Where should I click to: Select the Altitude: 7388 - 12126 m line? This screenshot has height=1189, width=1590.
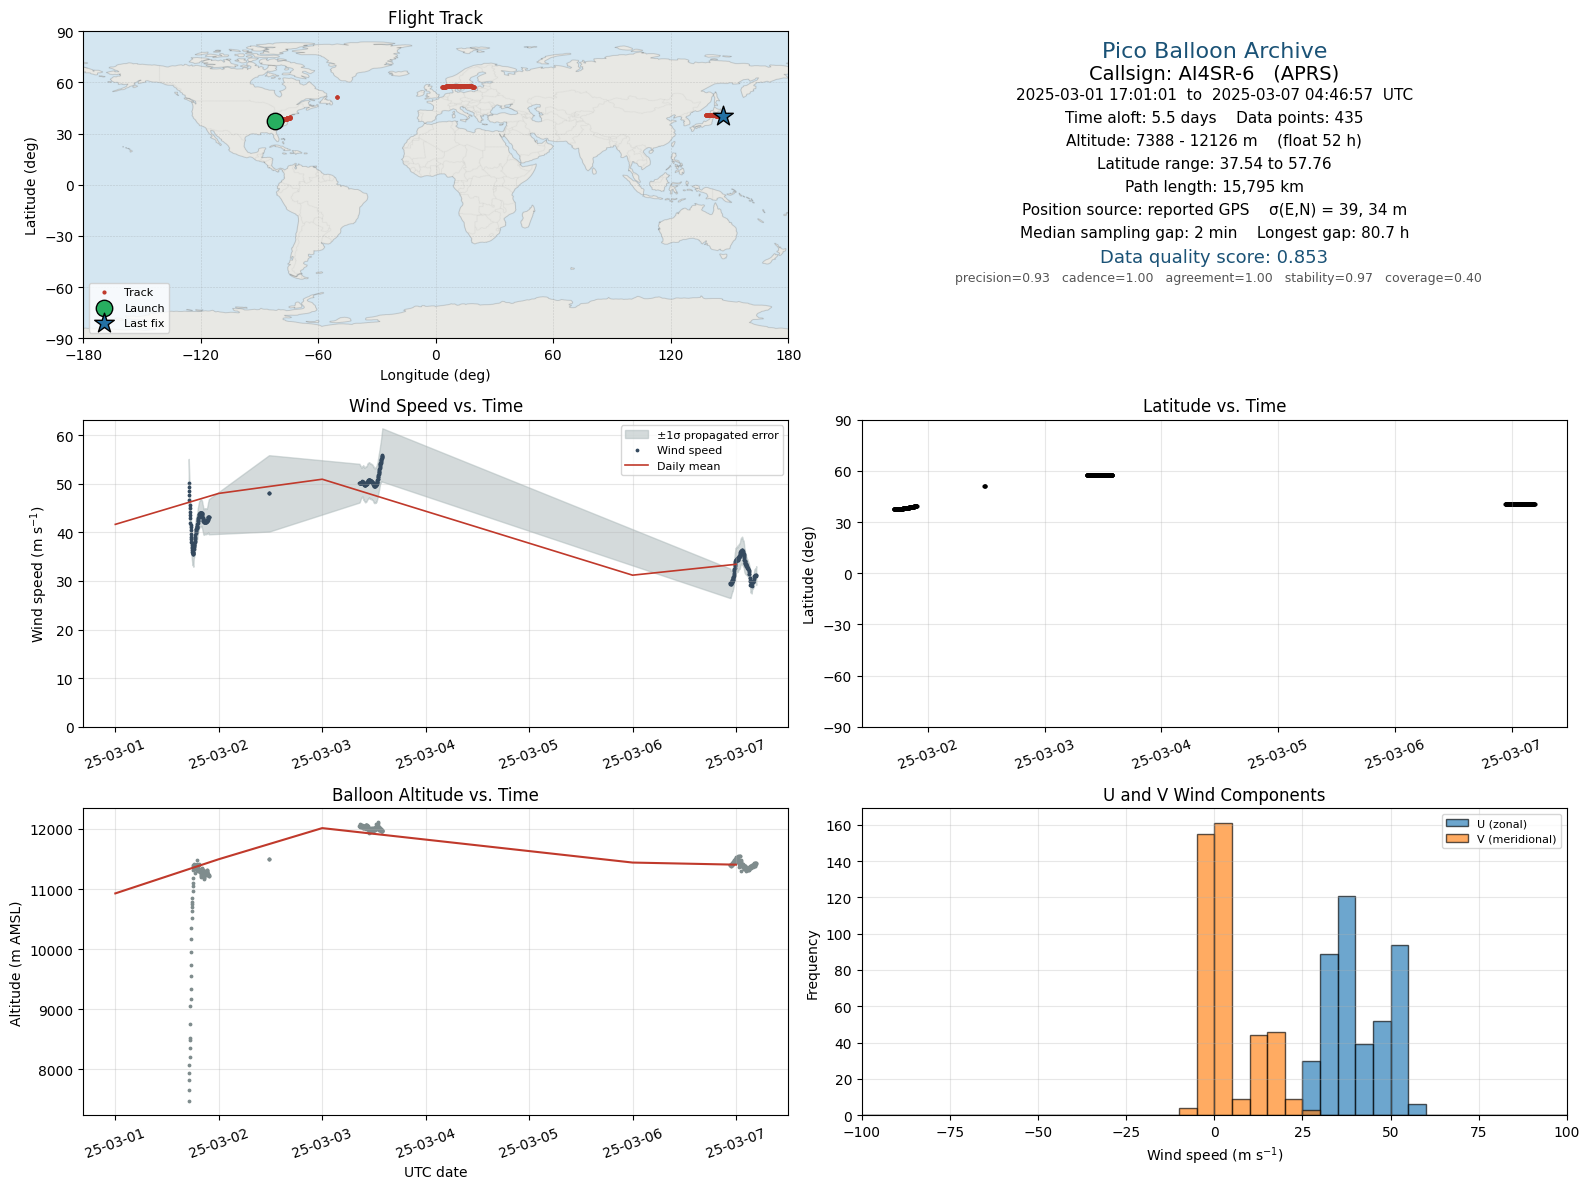[x=1214, y=141]
